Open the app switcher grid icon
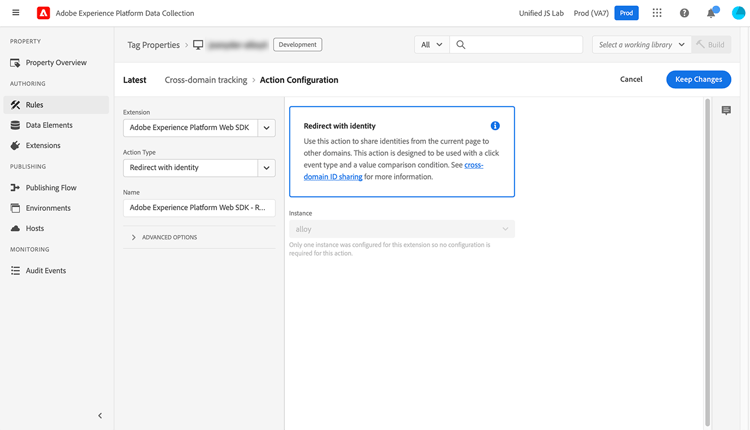 (x=657, y=13)
